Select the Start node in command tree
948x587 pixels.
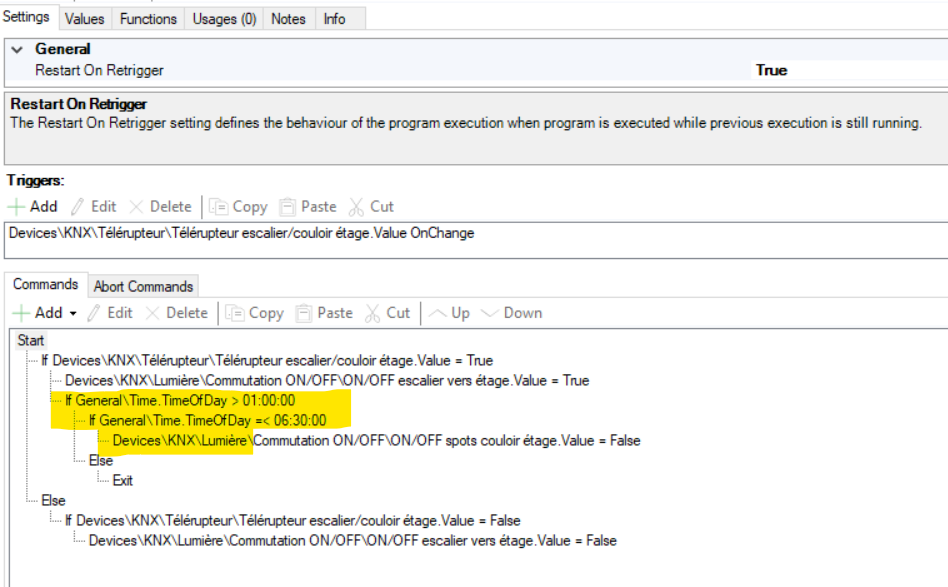pyautogui.click(x=31, y=341)
